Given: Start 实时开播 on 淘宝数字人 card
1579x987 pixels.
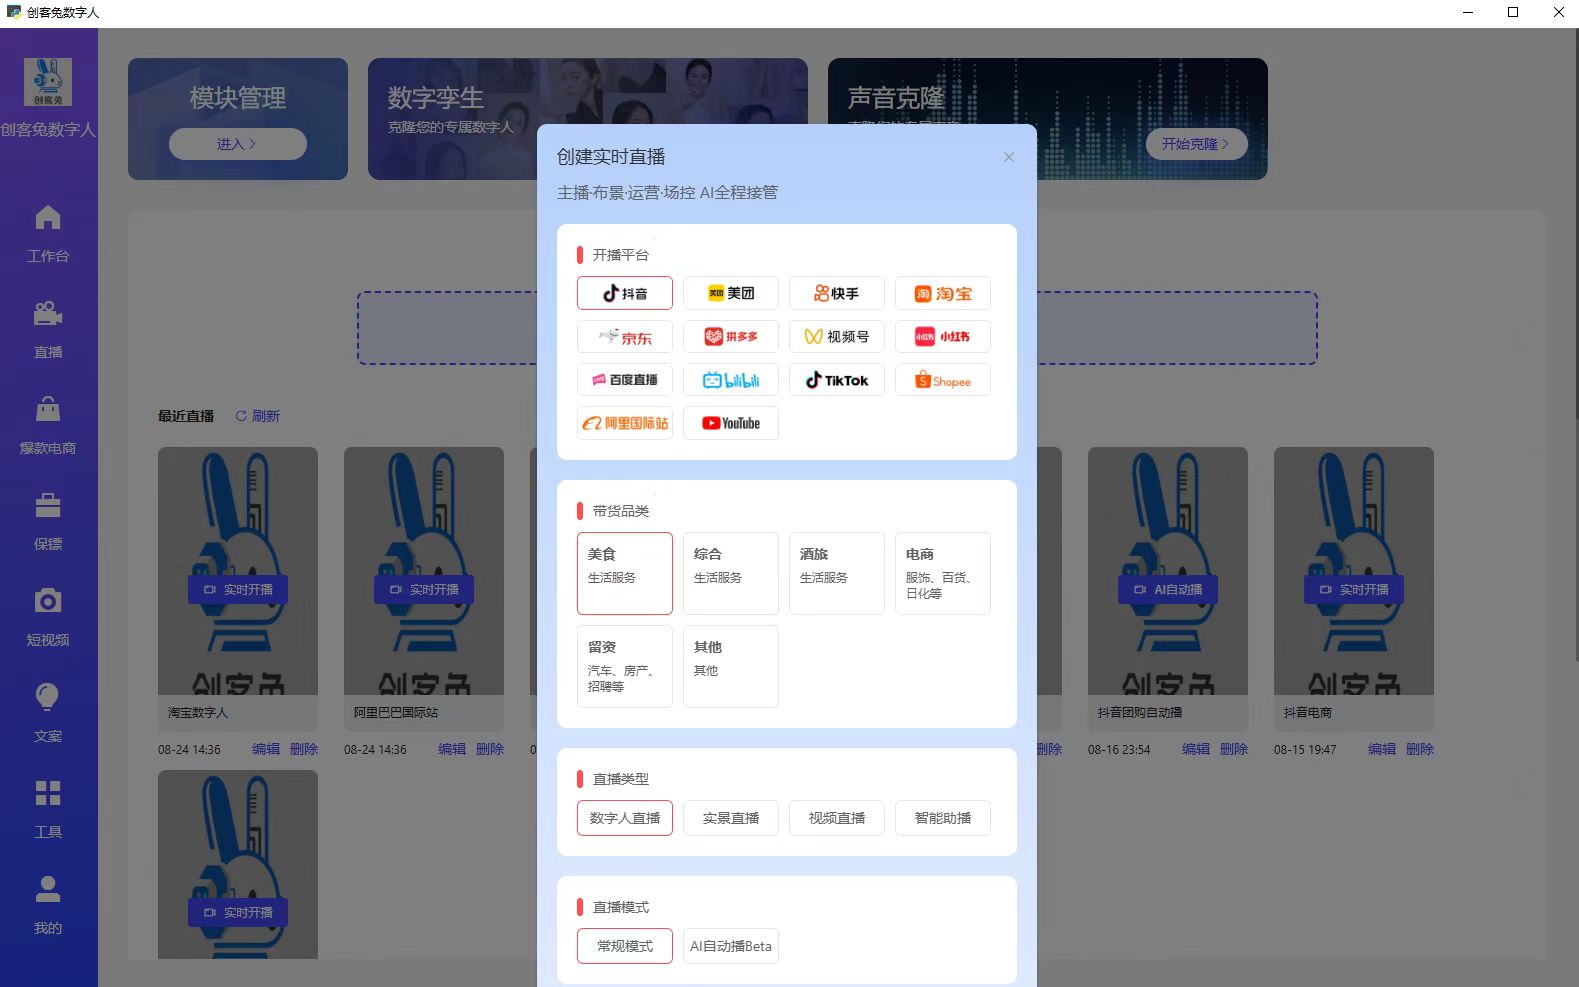Looking at the screenshot, I should [x=238, y=590].
